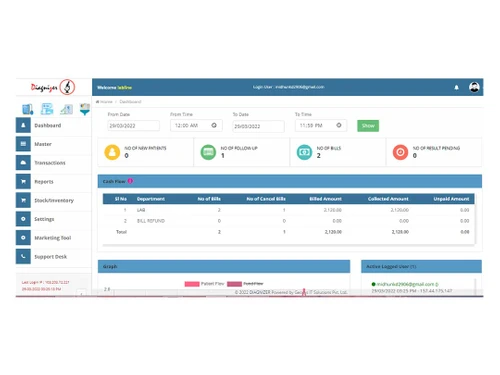Image resolution: width=500 pixels, height=375 pixels.
Task: Open the Reports menu
Action: click(x=53, y=182)
